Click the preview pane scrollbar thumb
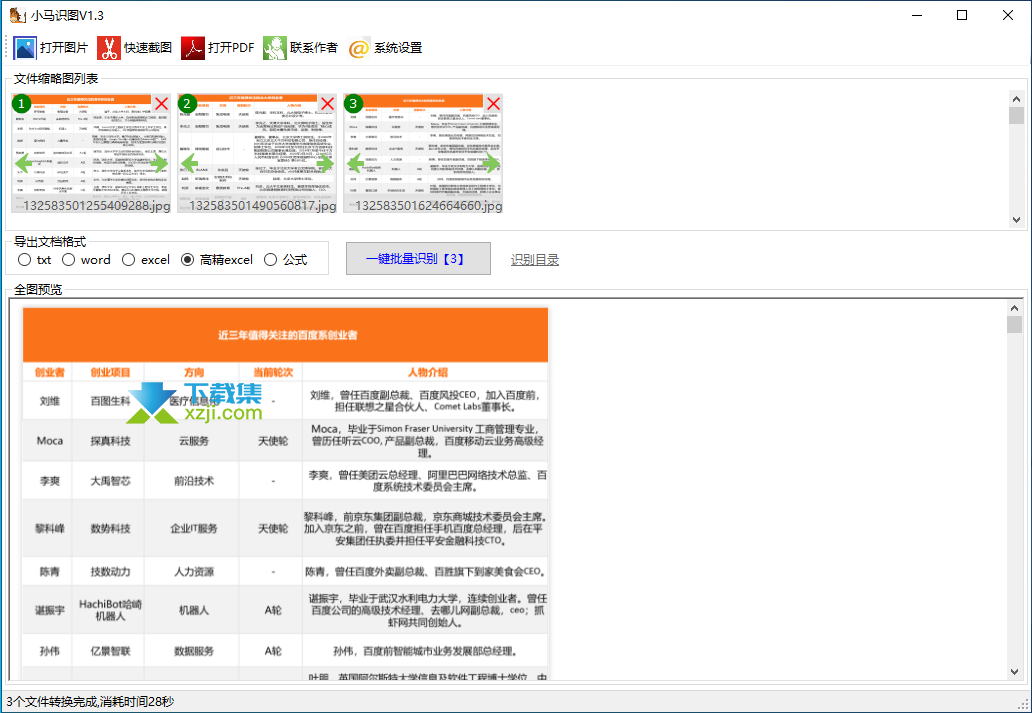Screen dimensions: 1032x713 [1014, 325]
